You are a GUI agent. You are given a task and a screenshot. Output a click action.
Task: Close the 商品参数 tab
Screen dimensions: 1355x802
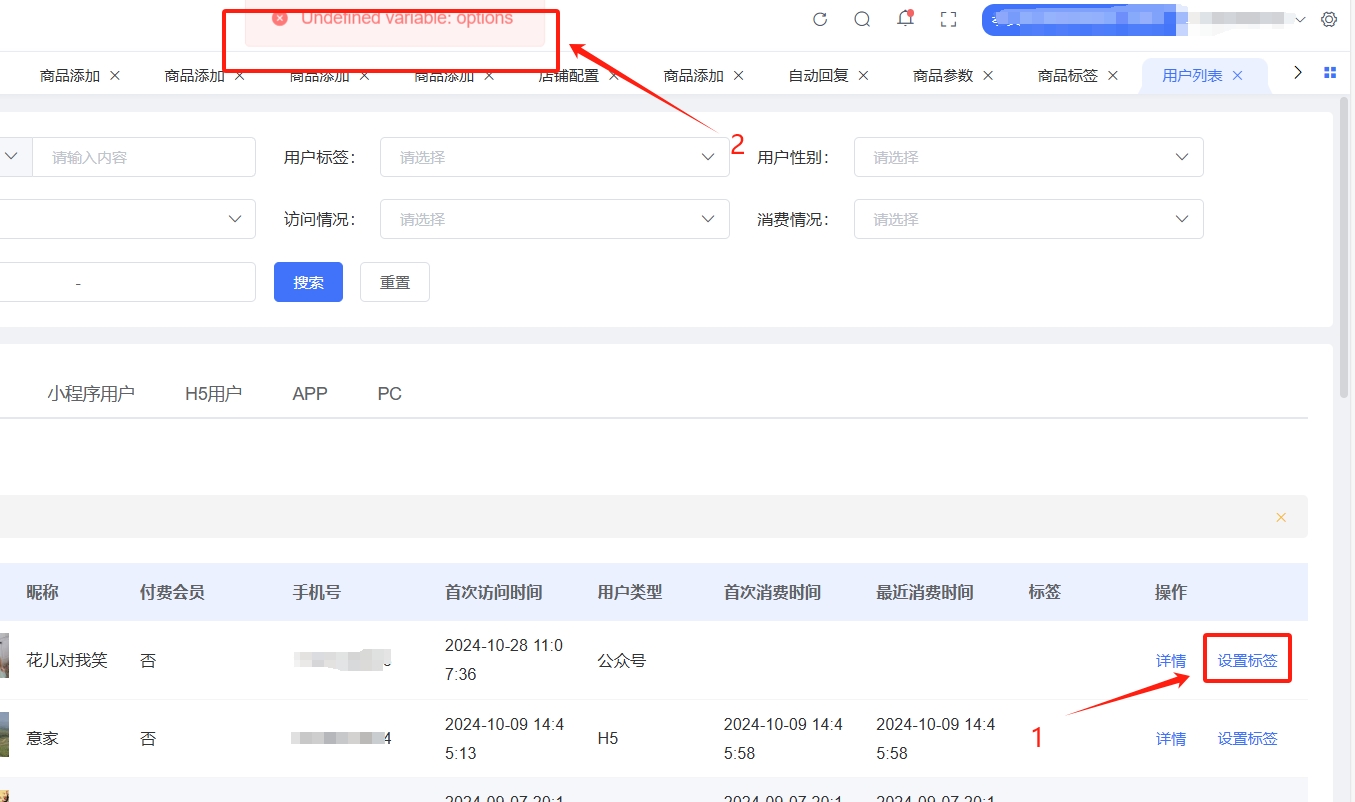click(988, 75)
